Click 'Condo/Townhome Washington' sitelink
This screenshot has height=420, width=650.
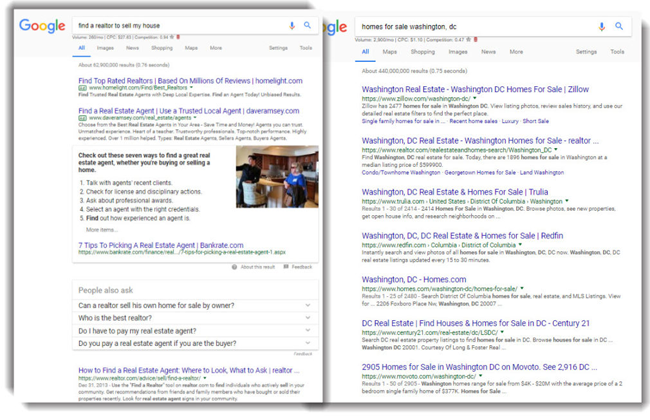pyautogui.click(x=401, y=172)
